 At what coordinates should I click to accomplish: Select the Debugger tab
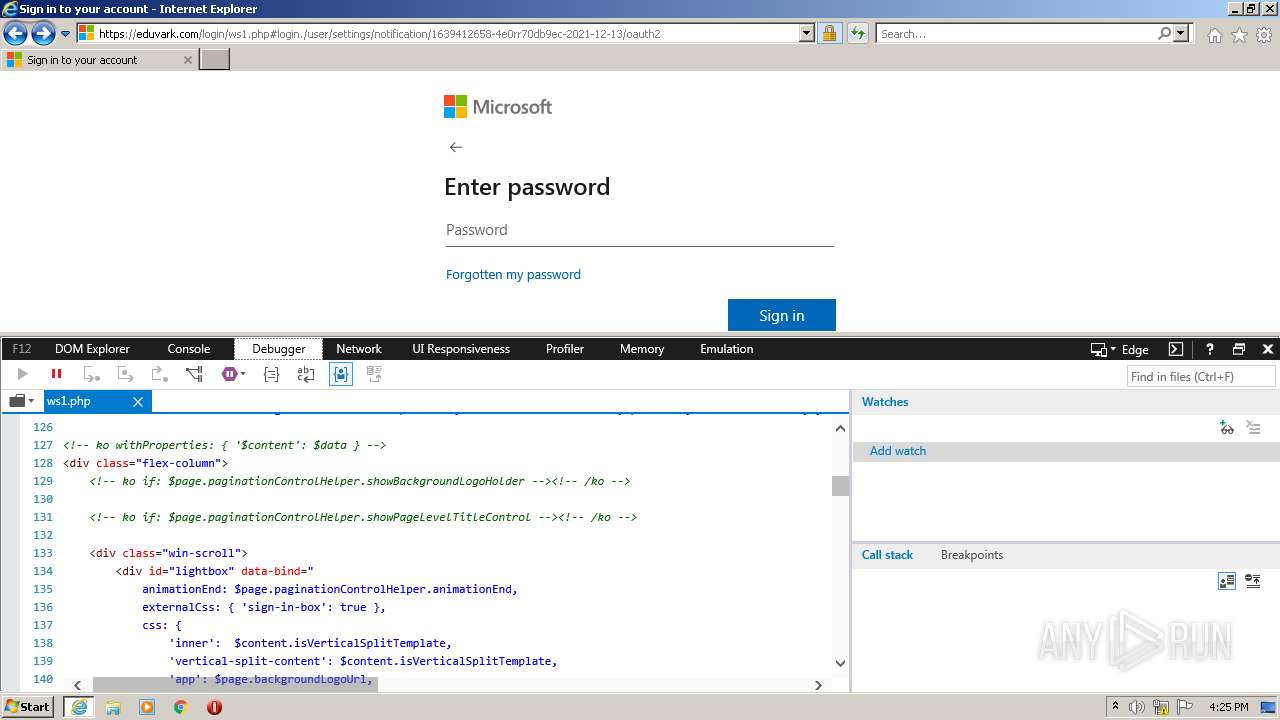pos(279,349)
